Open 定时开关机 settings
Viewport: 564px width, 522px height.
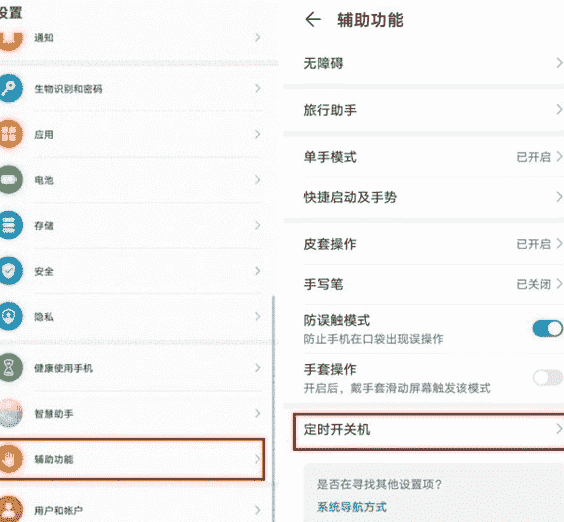click(429, 432)
